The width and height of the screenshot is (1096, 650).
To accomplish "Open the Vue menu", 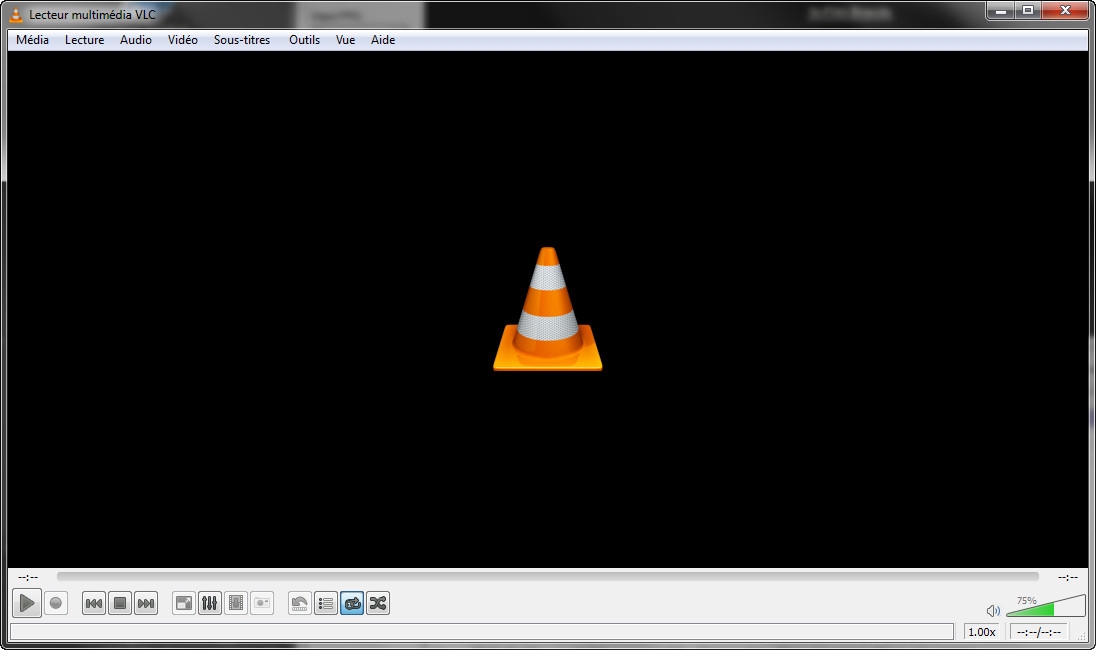I will tap(345, 40).
